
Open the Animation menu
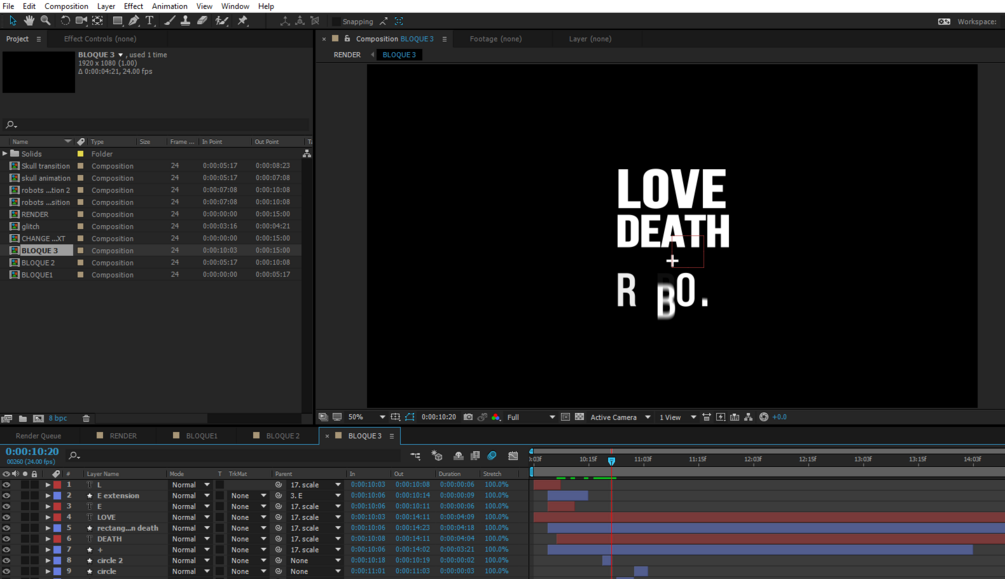click(169, 6)
